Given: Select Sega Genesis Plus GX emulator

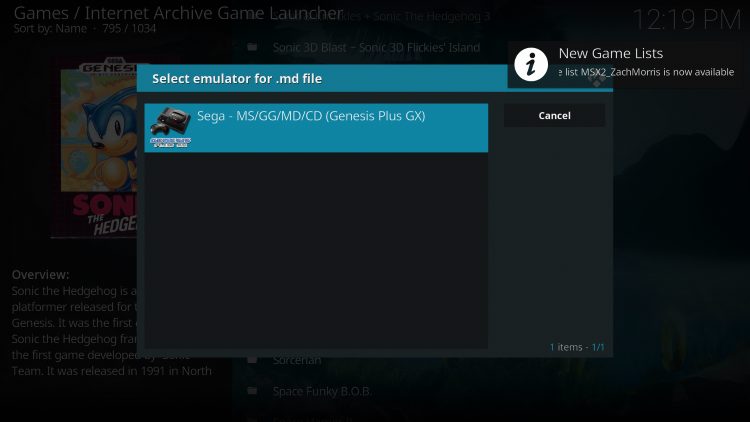Looking at the screenshot, I should (316, 128).
